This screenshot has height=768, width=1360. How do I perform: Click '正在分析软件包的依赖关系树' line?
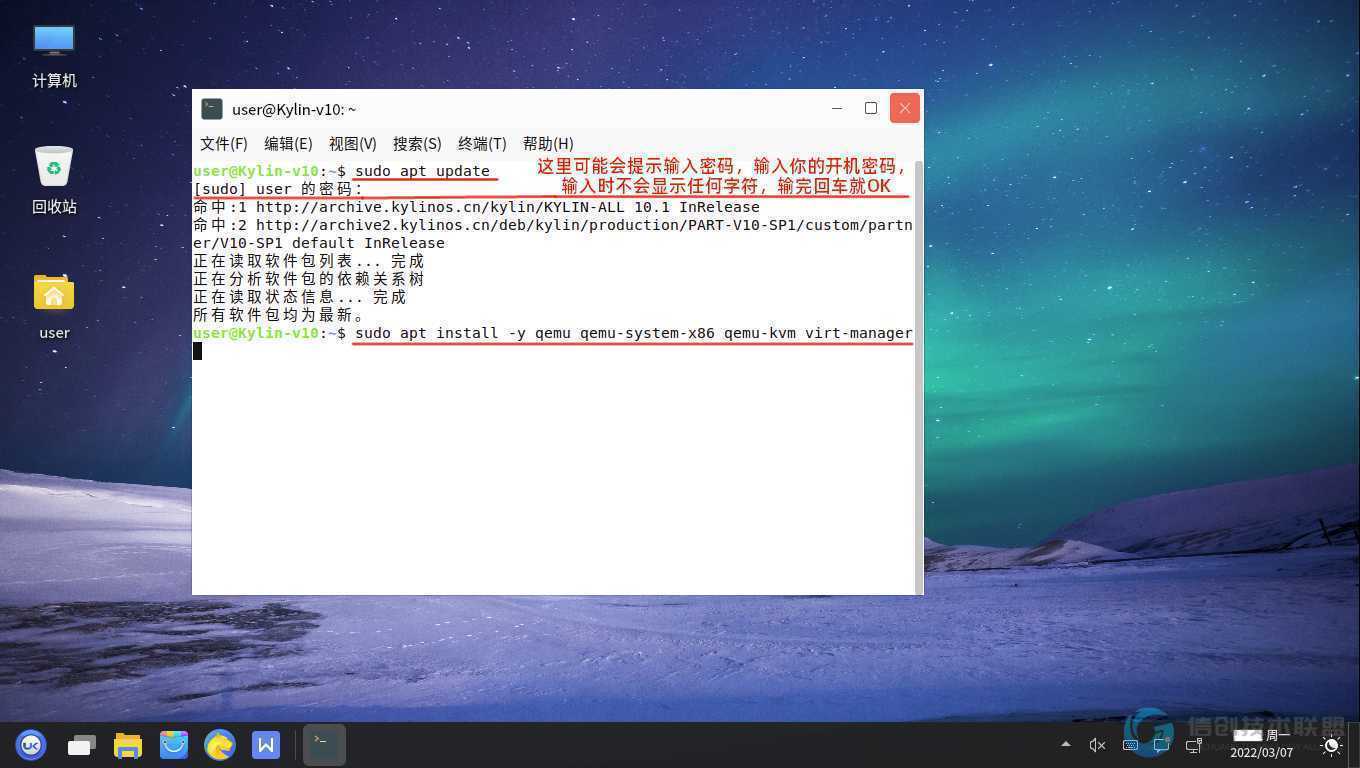(x=308, y=279)
